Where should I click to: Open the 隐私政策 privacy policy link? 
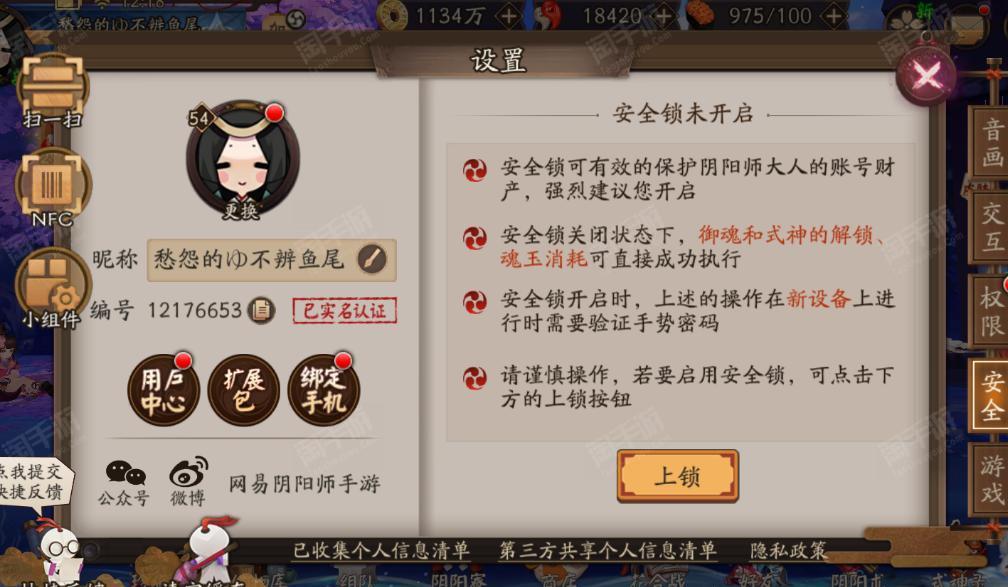pyautogui.click(x=788, y=551)
